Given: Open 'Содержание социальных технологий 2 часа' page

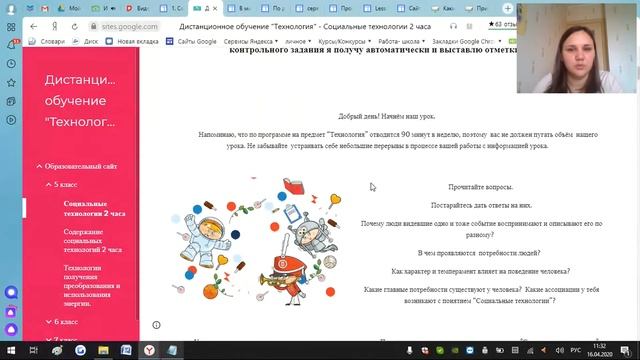Looking at the screenshot, I should pyautogui.click(x=93, y=240).
